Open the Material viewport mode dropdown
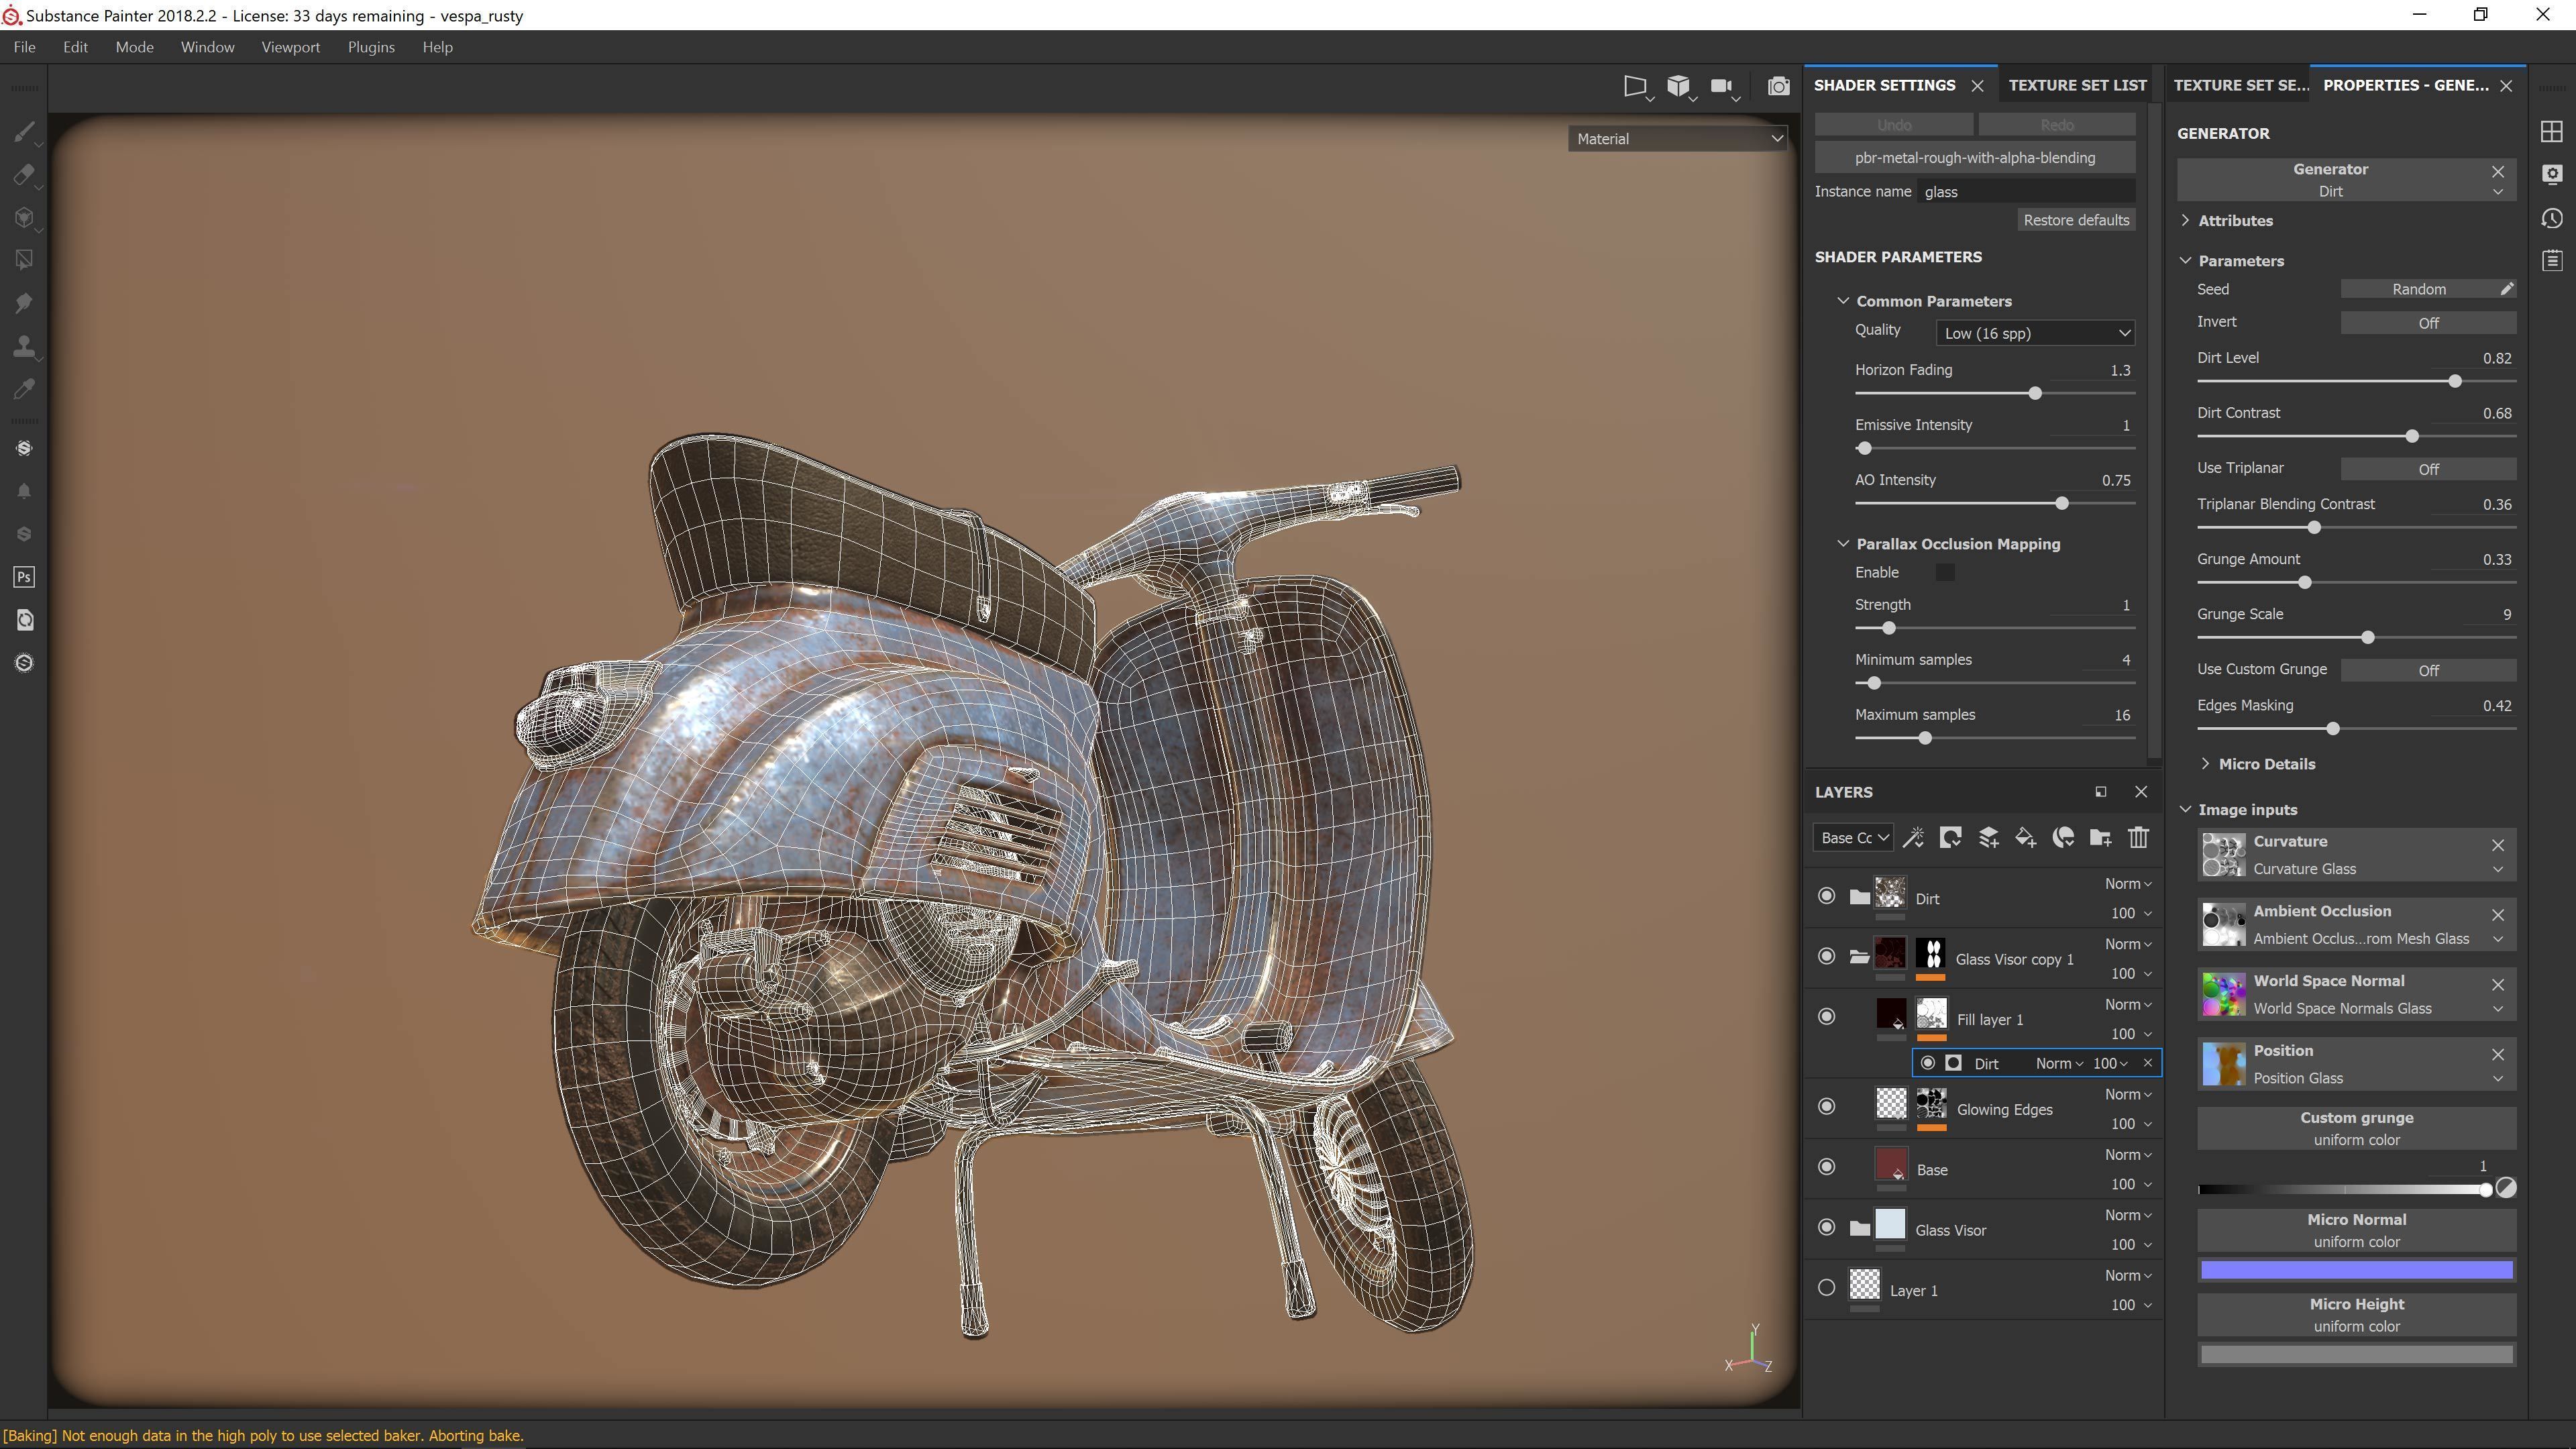 coord(1678,139)
